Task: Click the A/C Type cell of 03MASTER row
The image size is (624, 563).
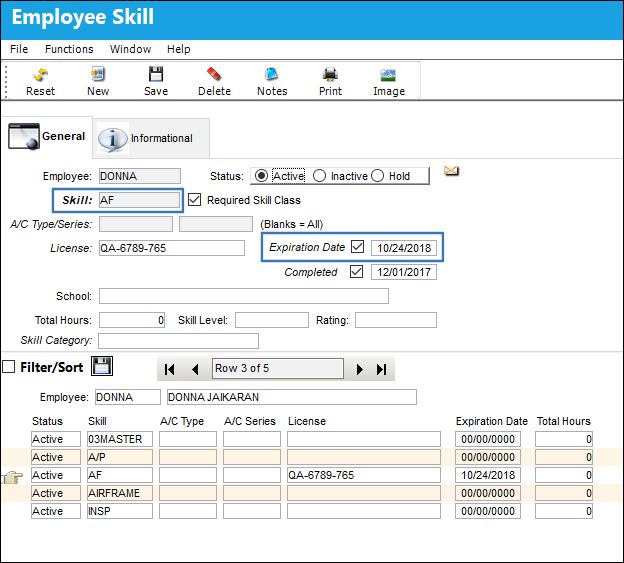Action: [x=188, y=439]
